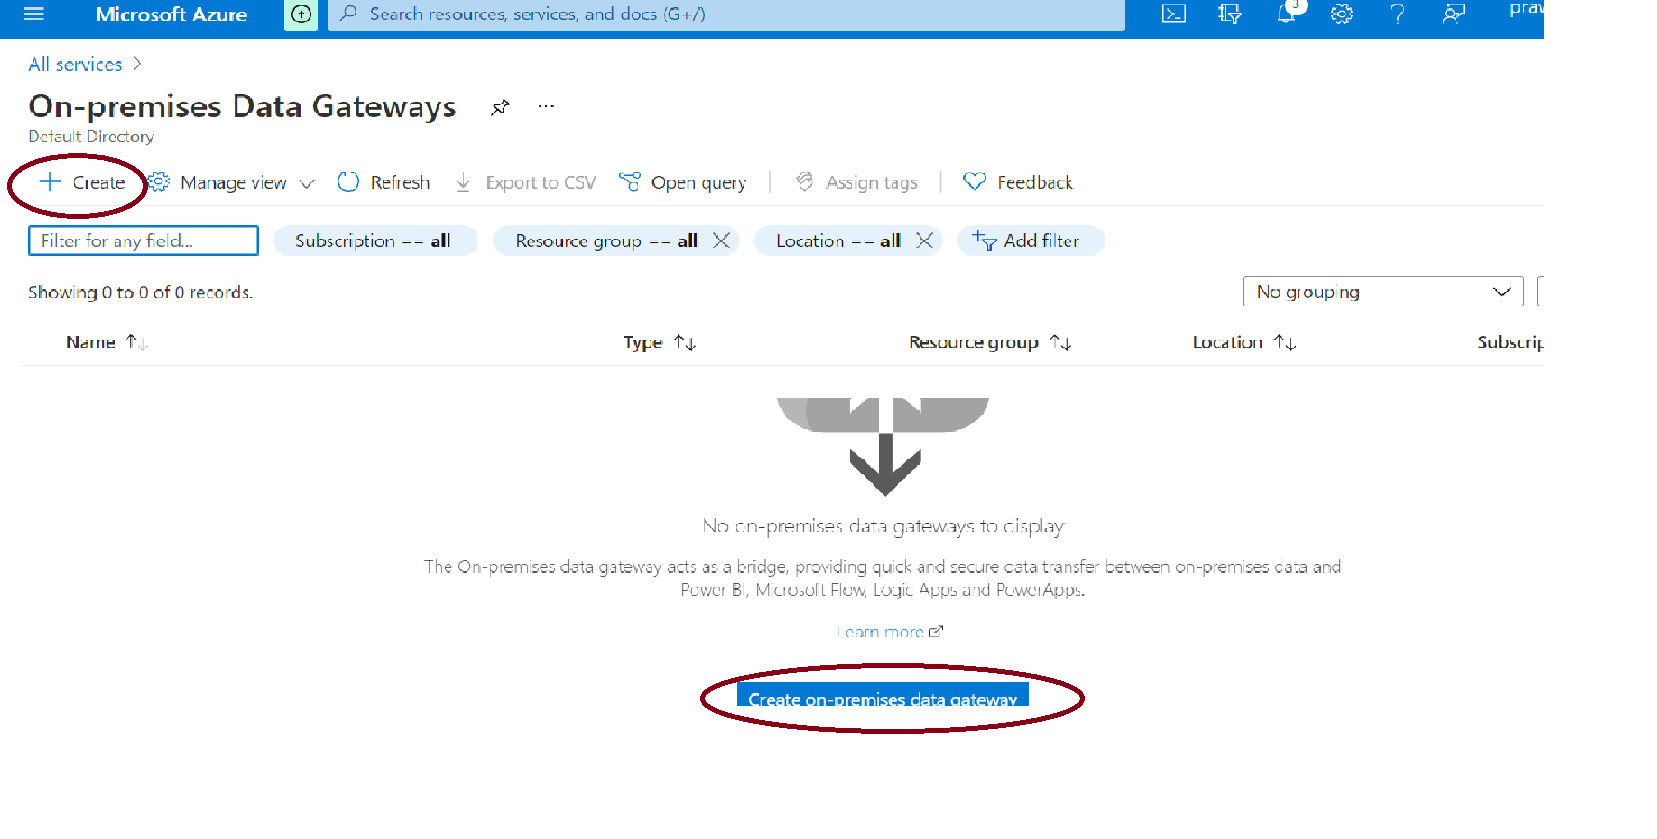Sort by the Type column
1657x839 pixels.
point(660,343)
